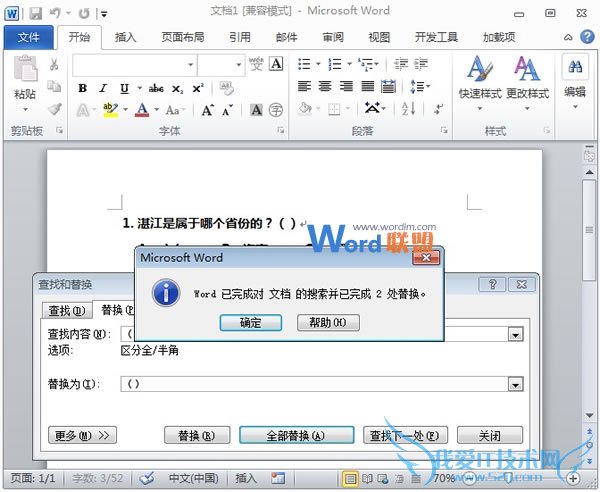Switch to the References tab

coord(240,37)
